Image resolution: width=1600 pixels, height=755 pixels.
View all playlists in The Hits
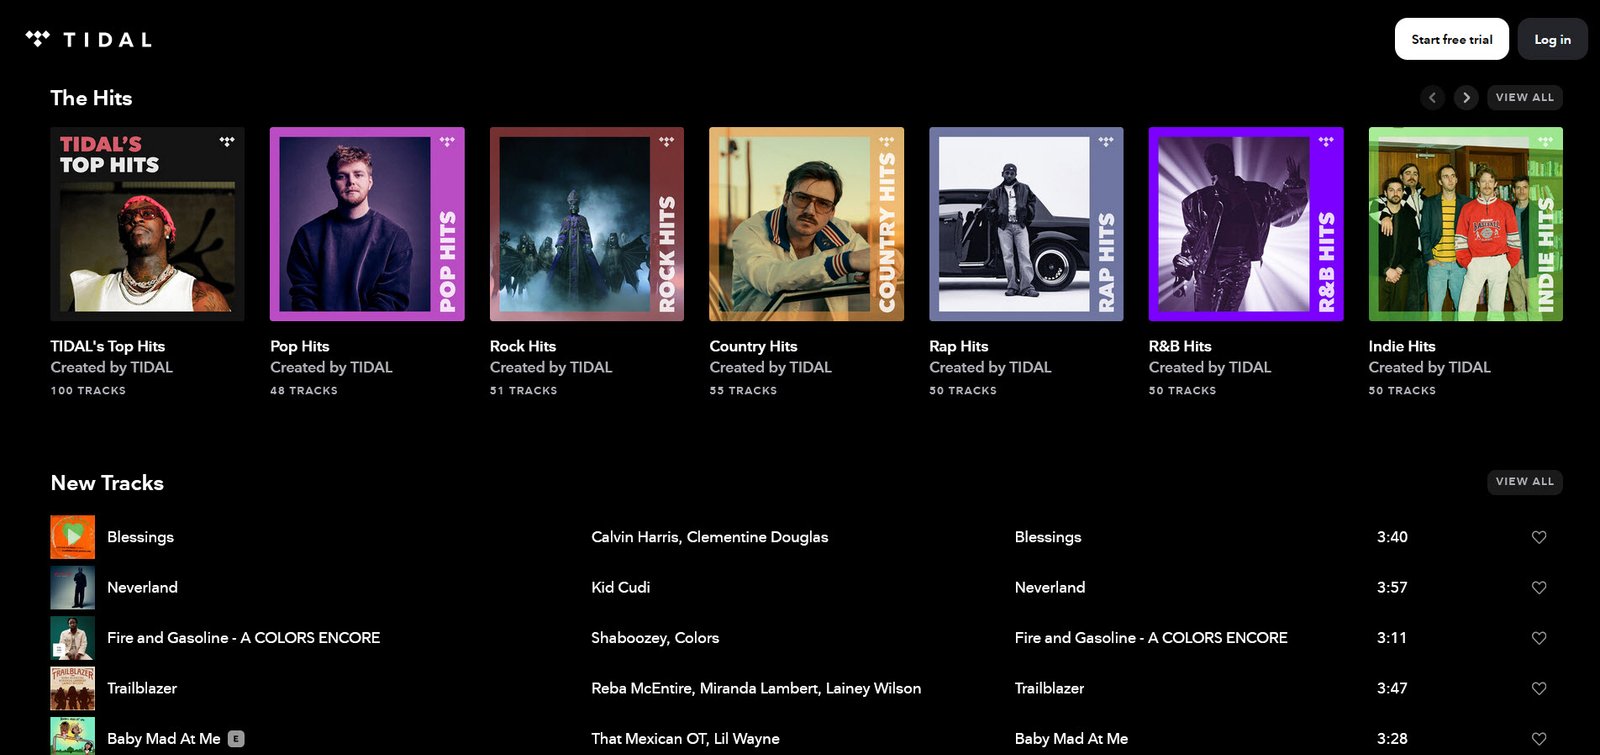[x=1525, y=98]
